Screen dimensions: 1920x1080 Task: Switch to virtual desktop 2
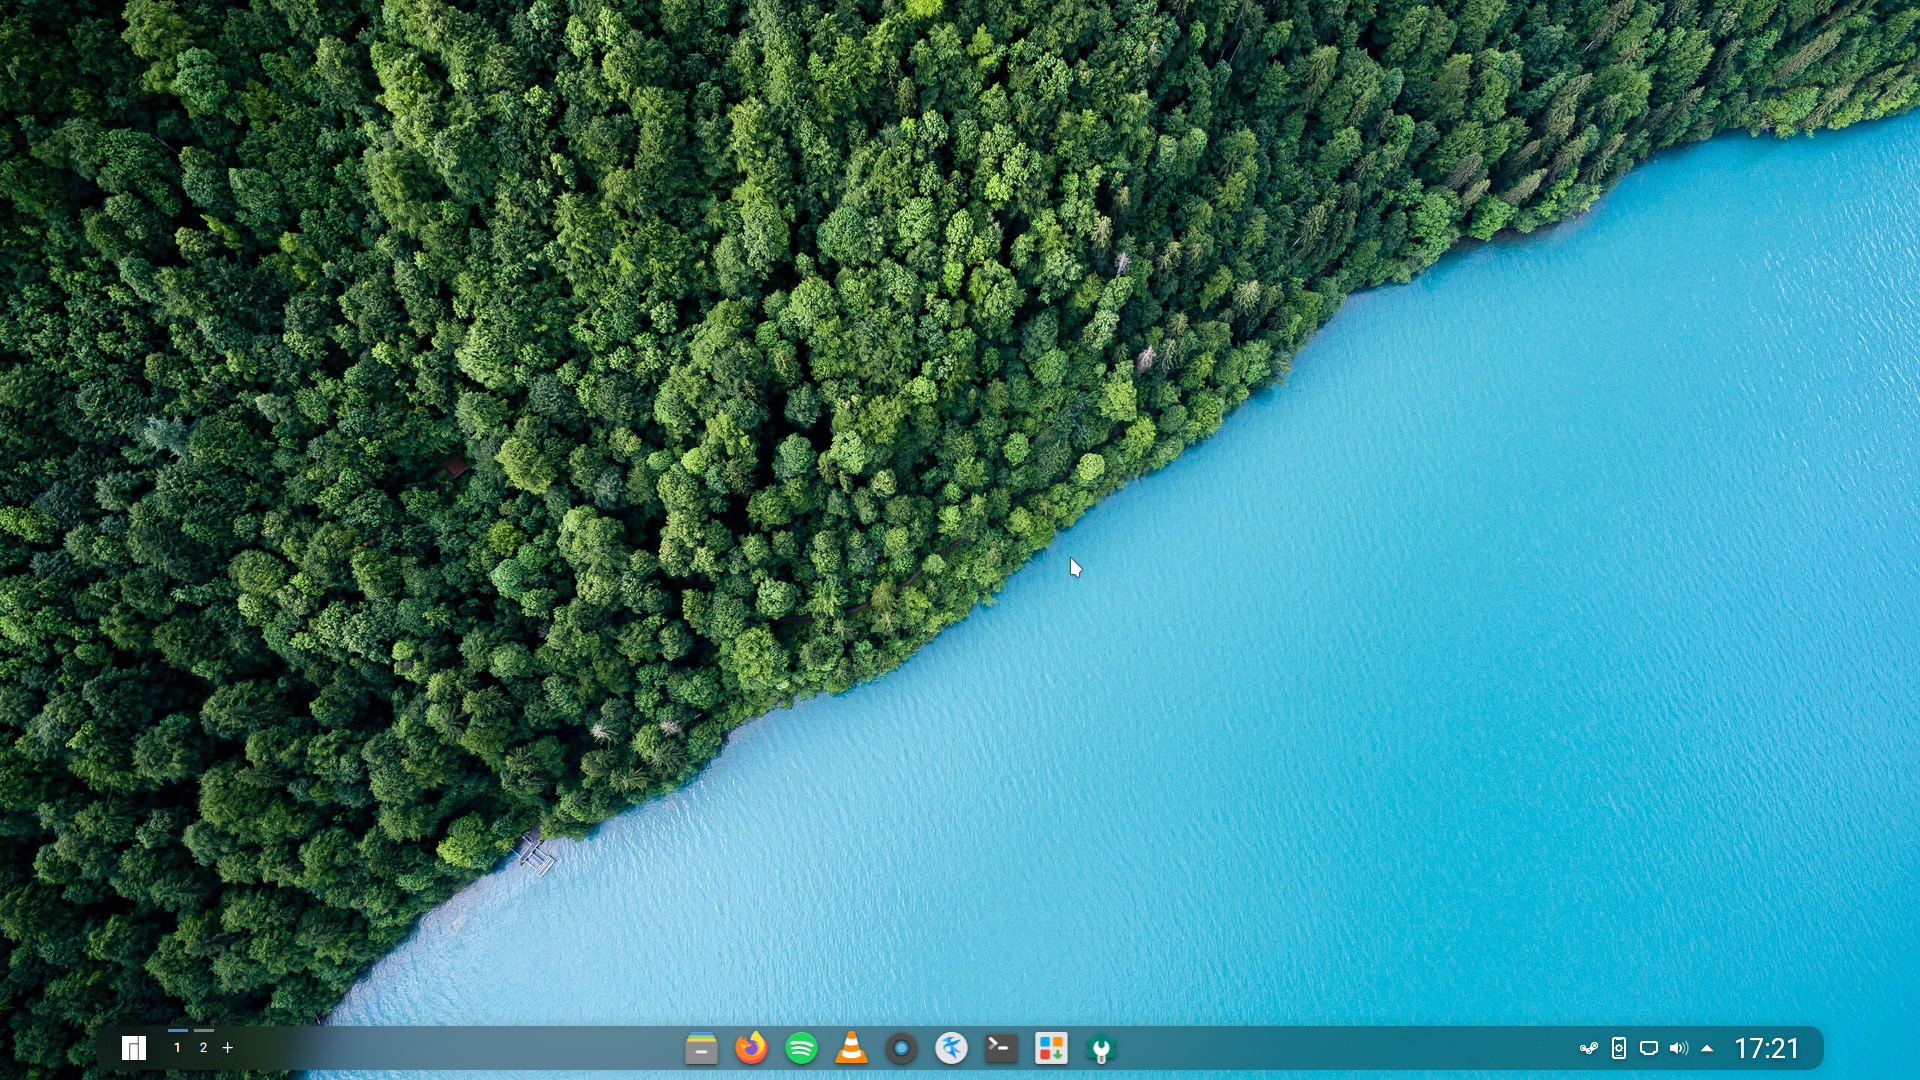(203, 1048)
